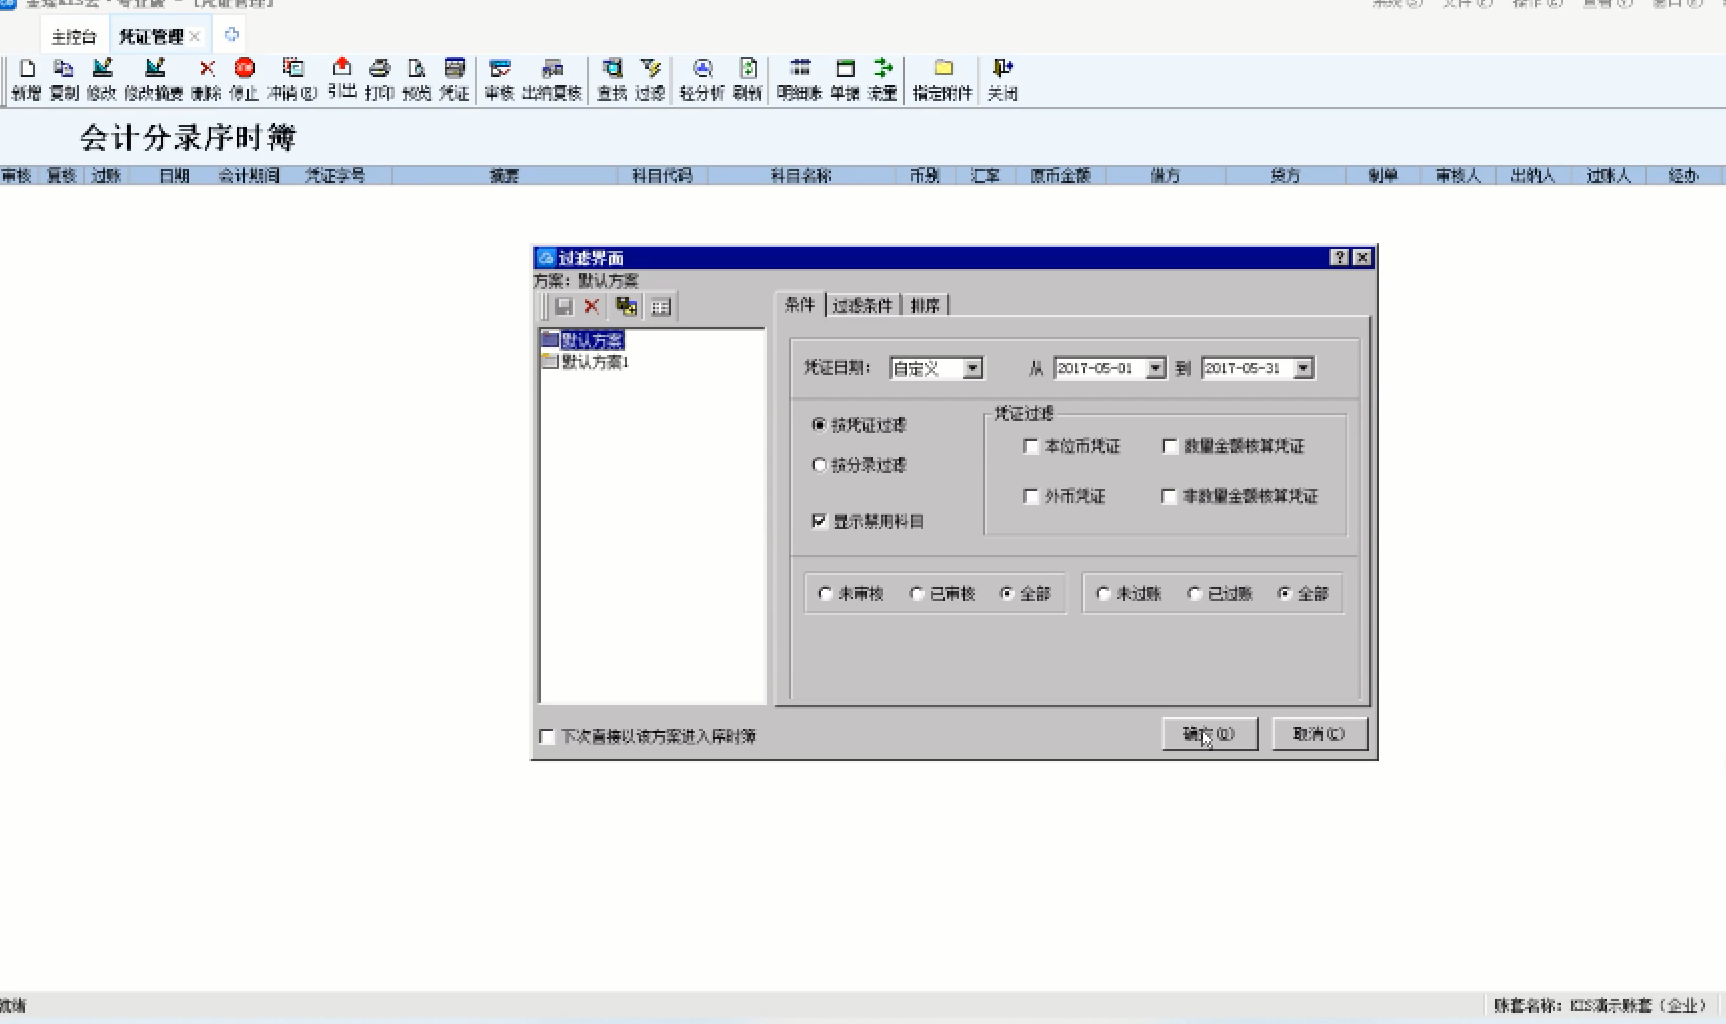The image size is (1726, 1024).
Task: Click the 取消(C) button
Action: tap(1319, 734)
